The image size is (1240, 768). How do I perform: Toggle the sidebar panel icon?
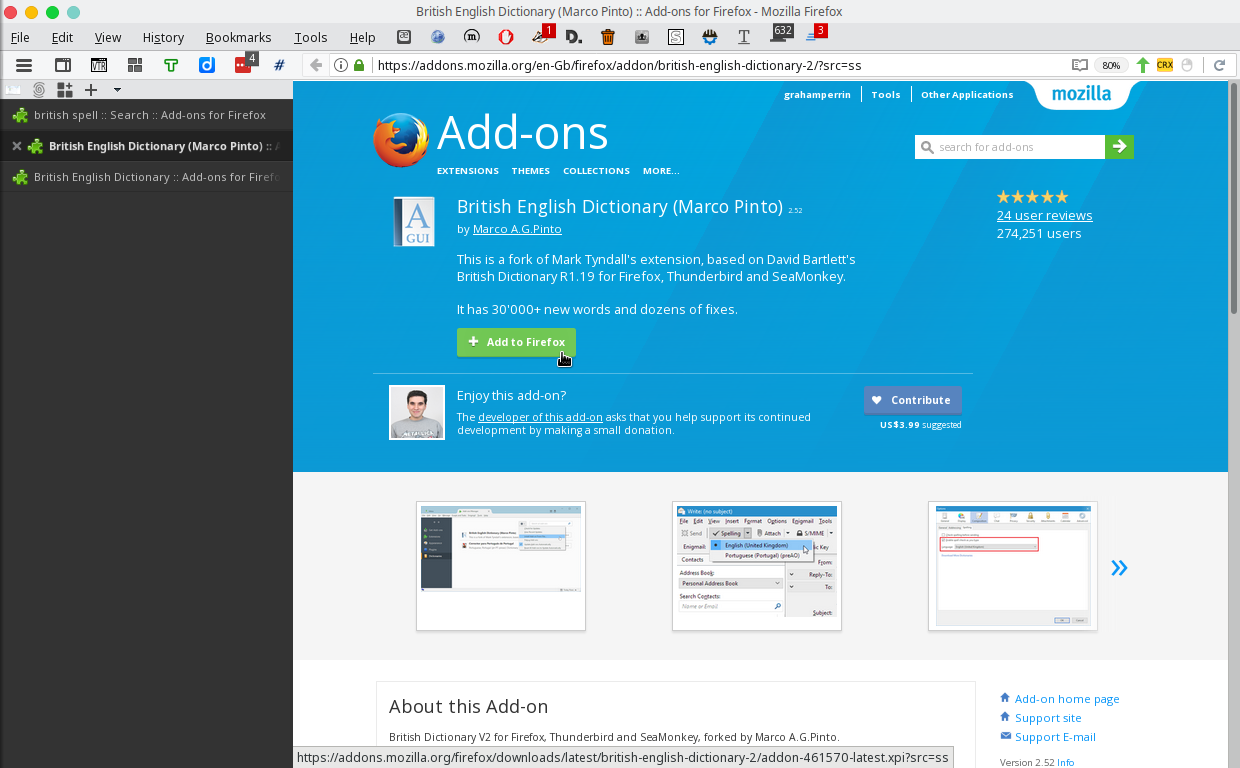[62, 65]
